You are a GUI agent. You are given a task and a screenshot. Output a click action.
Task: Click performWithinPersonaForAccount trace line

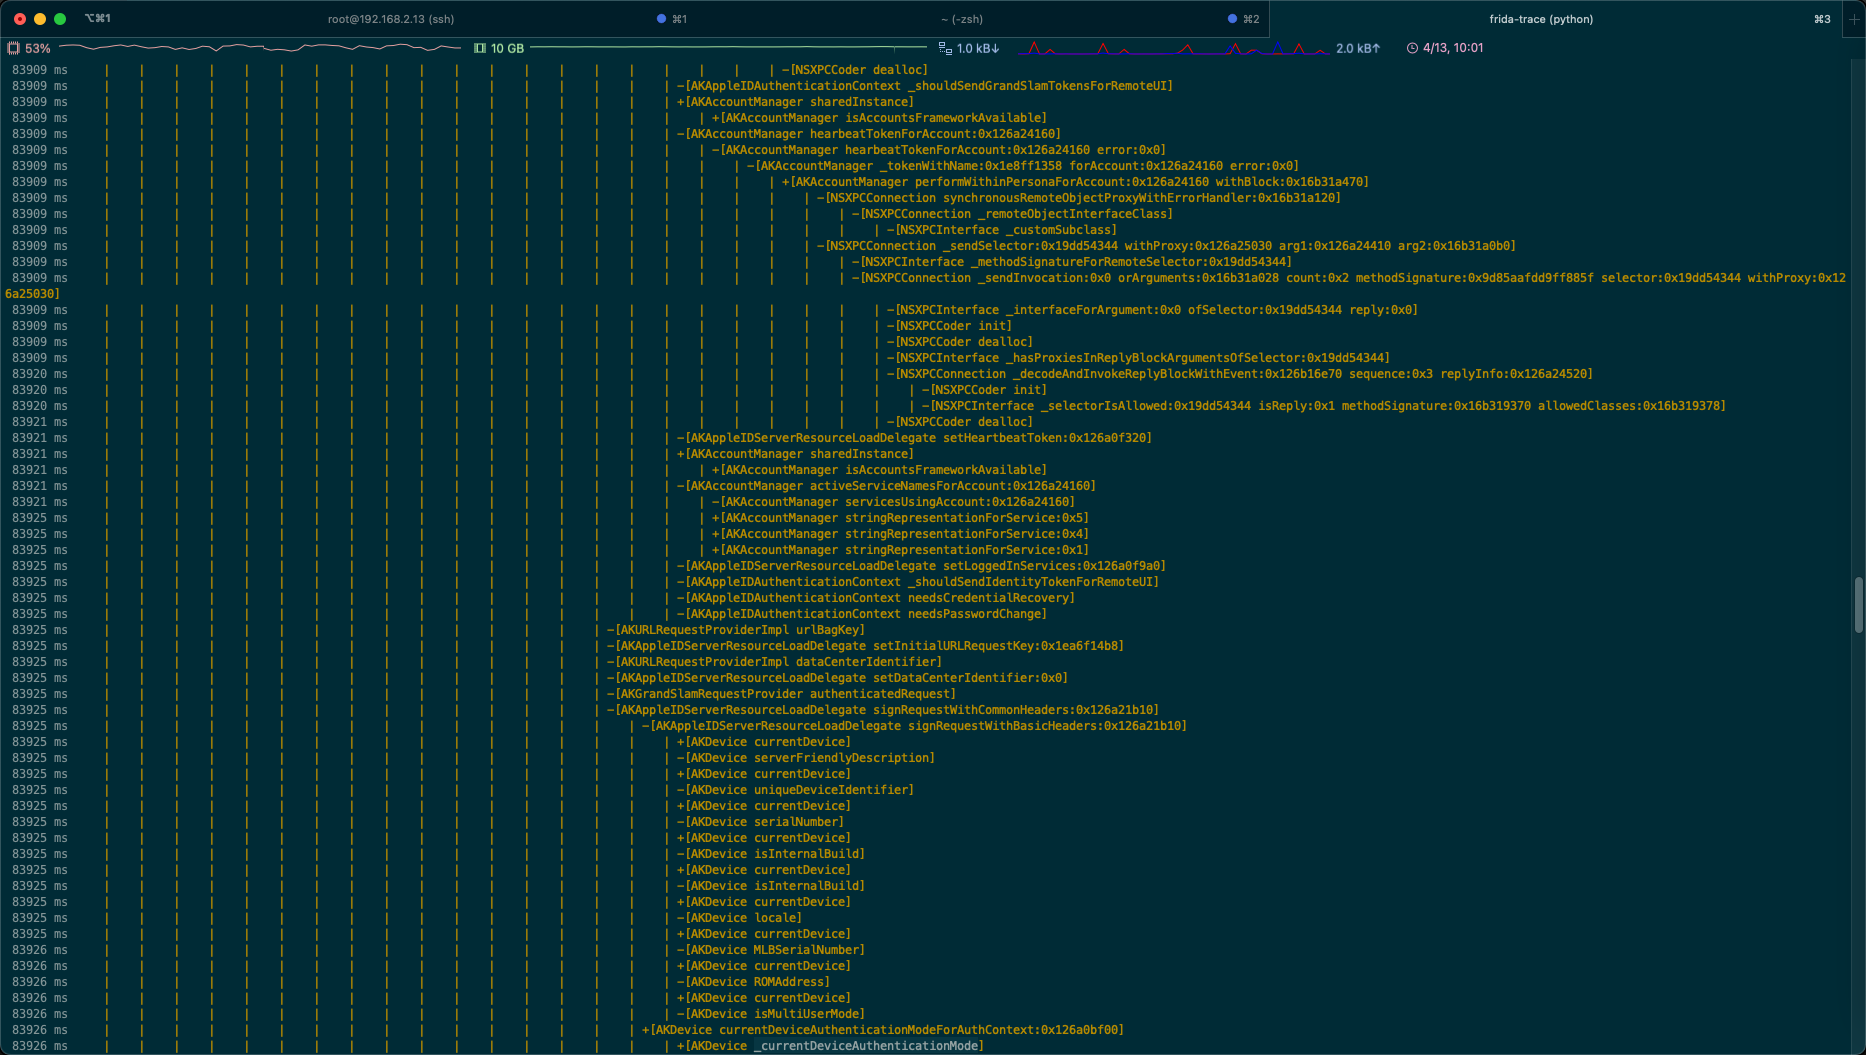[x=1075, y=182]
